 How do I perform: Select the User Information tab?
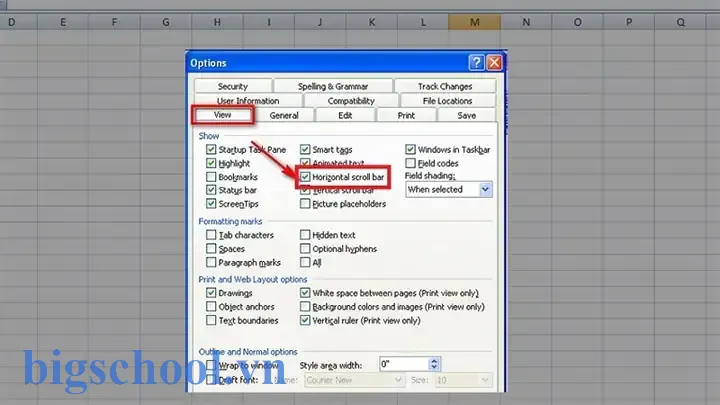click(x=248, y=101)
